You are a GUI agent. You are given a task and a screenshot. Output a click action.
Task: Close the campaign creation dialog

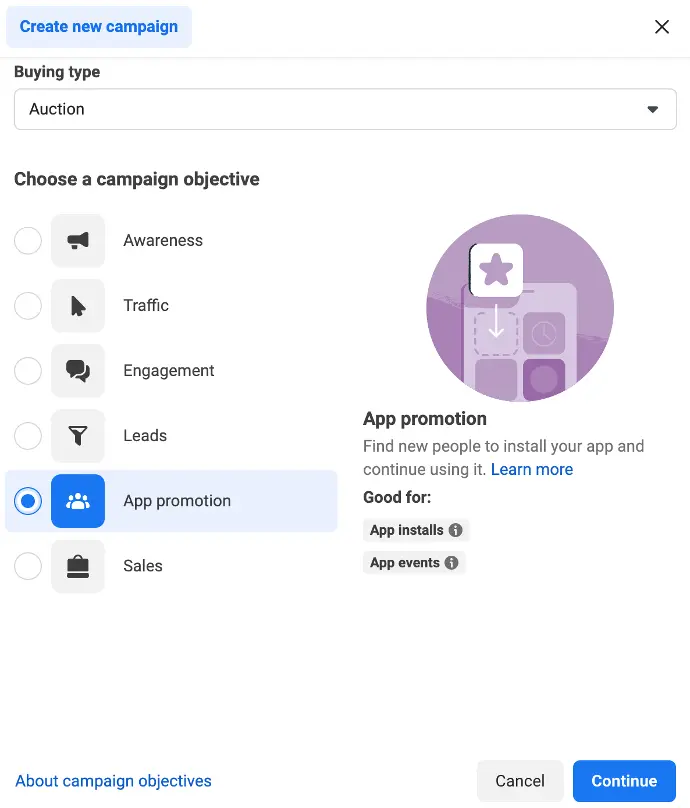pyautogui.click(x=662, y=27)
